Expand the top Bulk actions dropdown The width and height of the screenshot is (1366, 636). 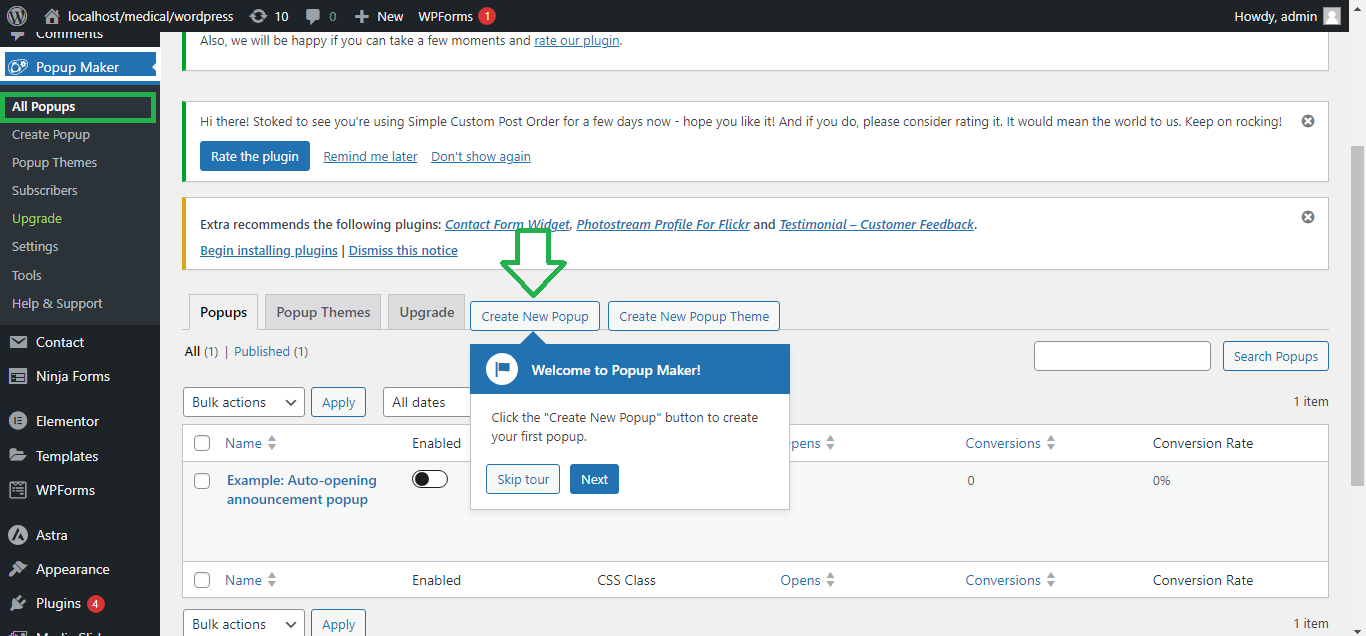coord(244,402)
